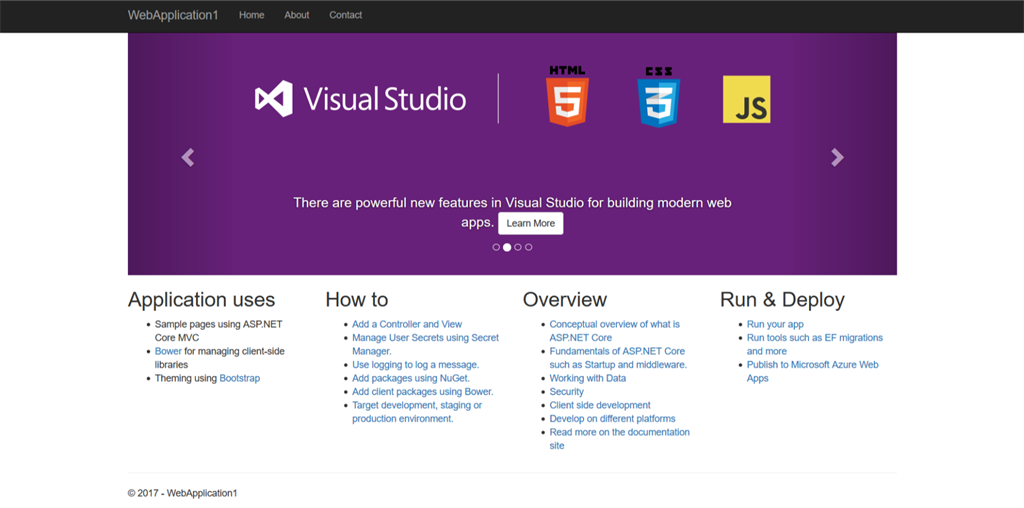The width and height of the screenshot is (1024, 508).
Task: Click the Run your app link
Action: (775, 324)
